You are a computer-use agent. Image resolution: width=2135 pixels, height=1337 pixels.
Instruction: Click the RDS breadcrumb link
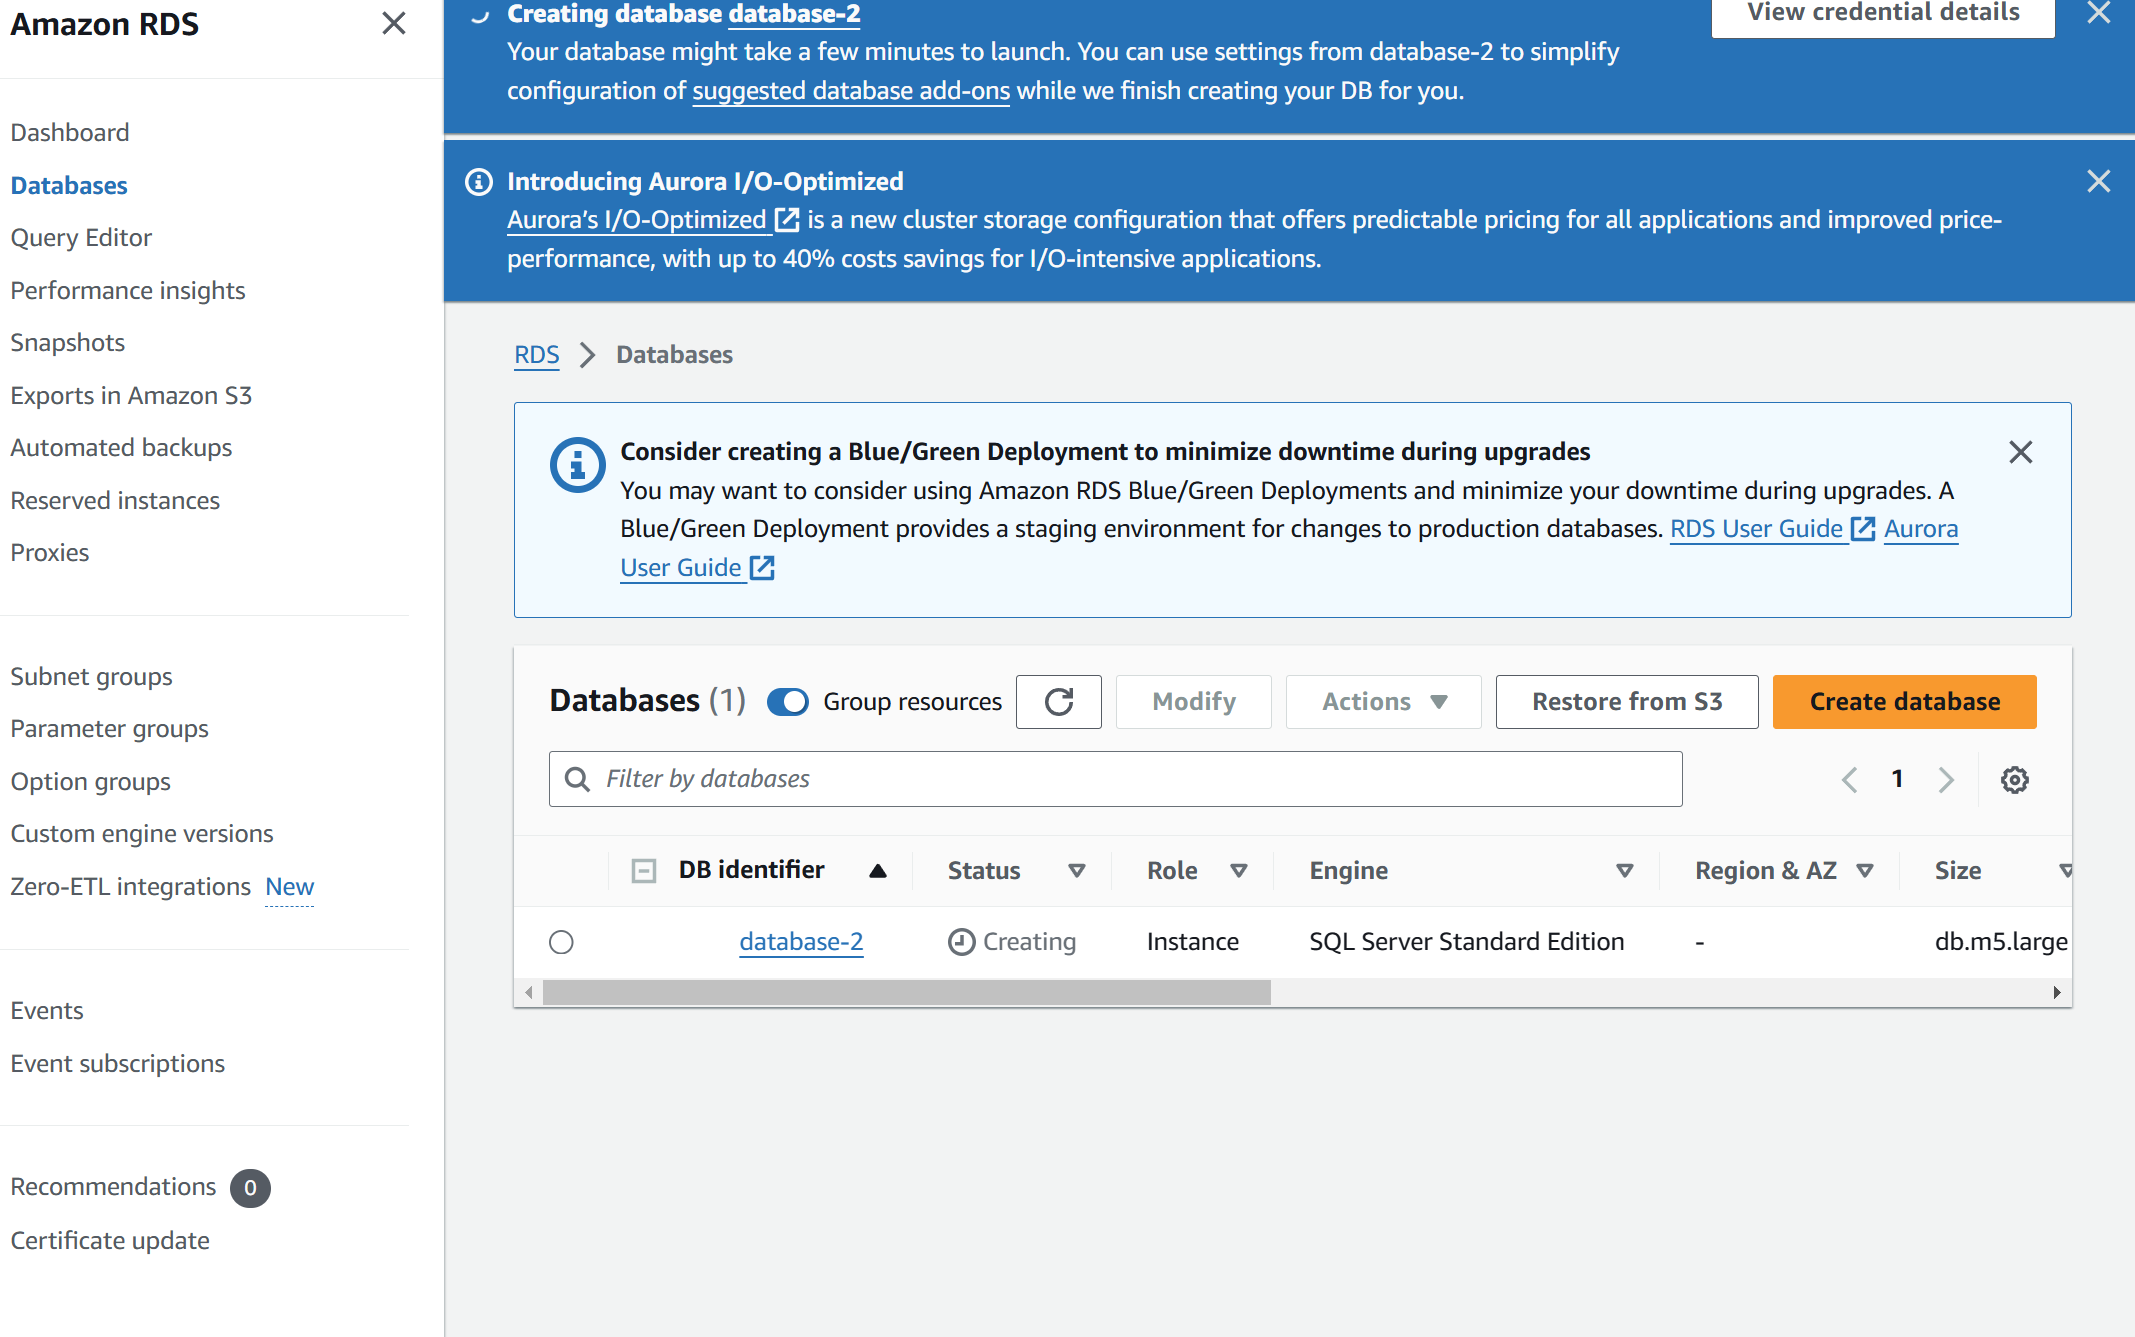(x=537, y=355)
